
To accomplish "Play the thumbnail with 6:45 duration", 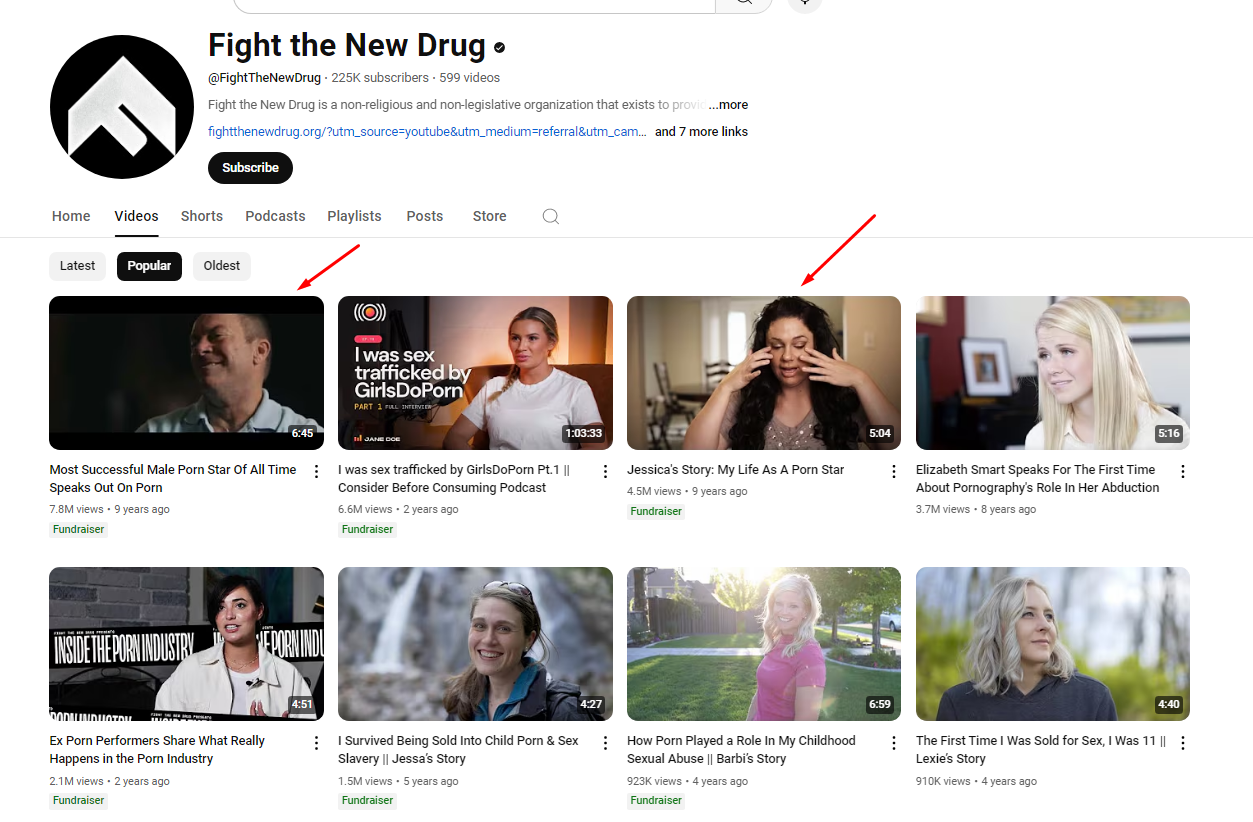I will click(x=186, y=373).
